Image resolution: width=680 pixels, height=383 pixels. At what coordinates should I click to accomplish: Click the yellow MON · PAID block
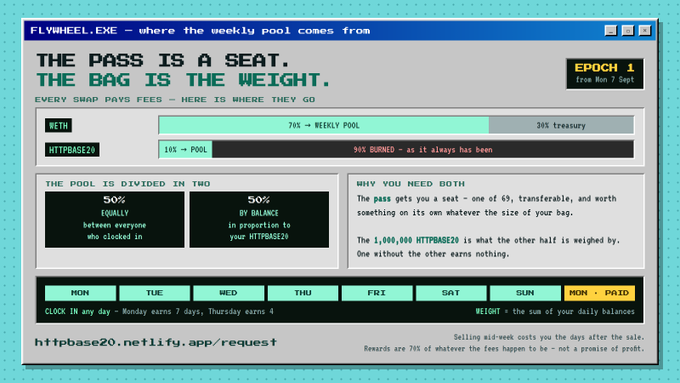(x=599, y=293)
